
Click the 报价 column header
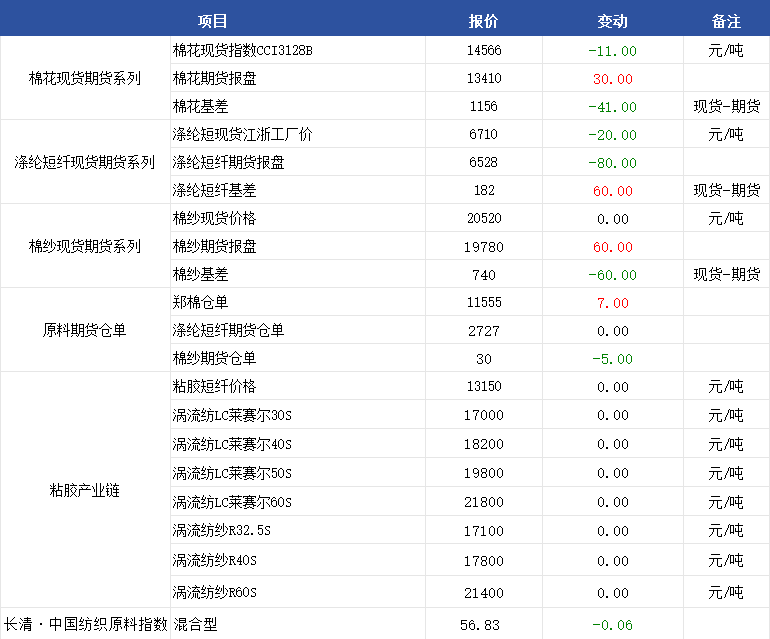483,21
